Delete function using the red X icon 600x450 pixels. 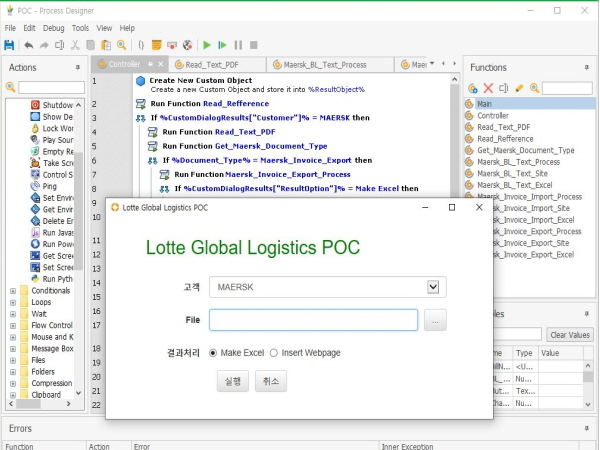point(488,88)
